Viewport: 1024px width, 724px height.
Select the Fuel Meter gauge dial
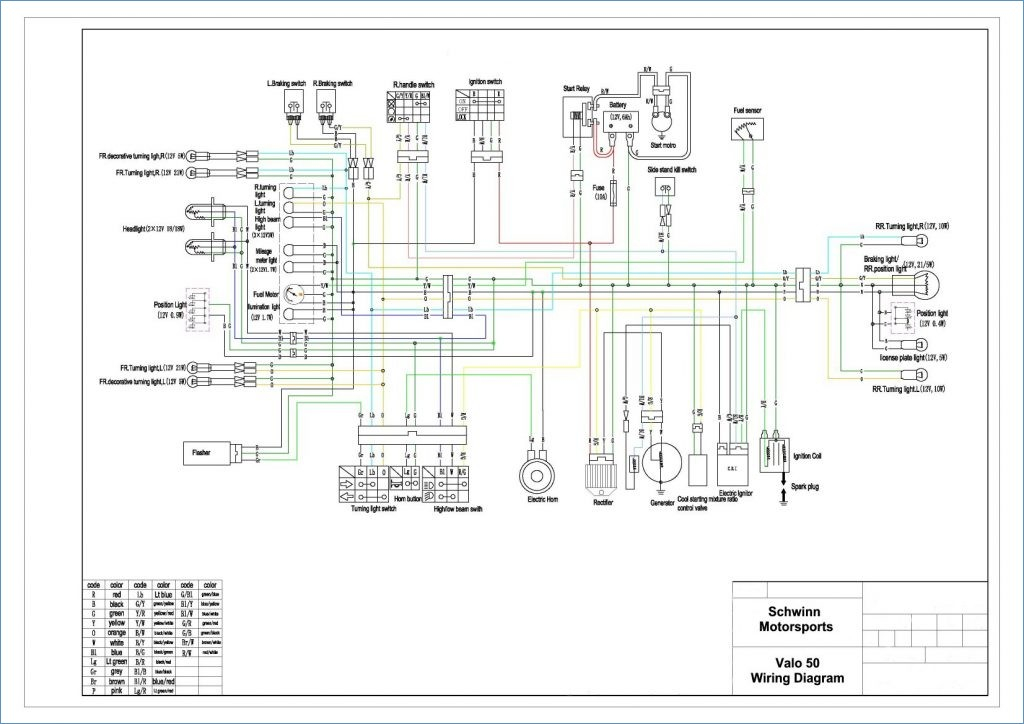[293, 294]
